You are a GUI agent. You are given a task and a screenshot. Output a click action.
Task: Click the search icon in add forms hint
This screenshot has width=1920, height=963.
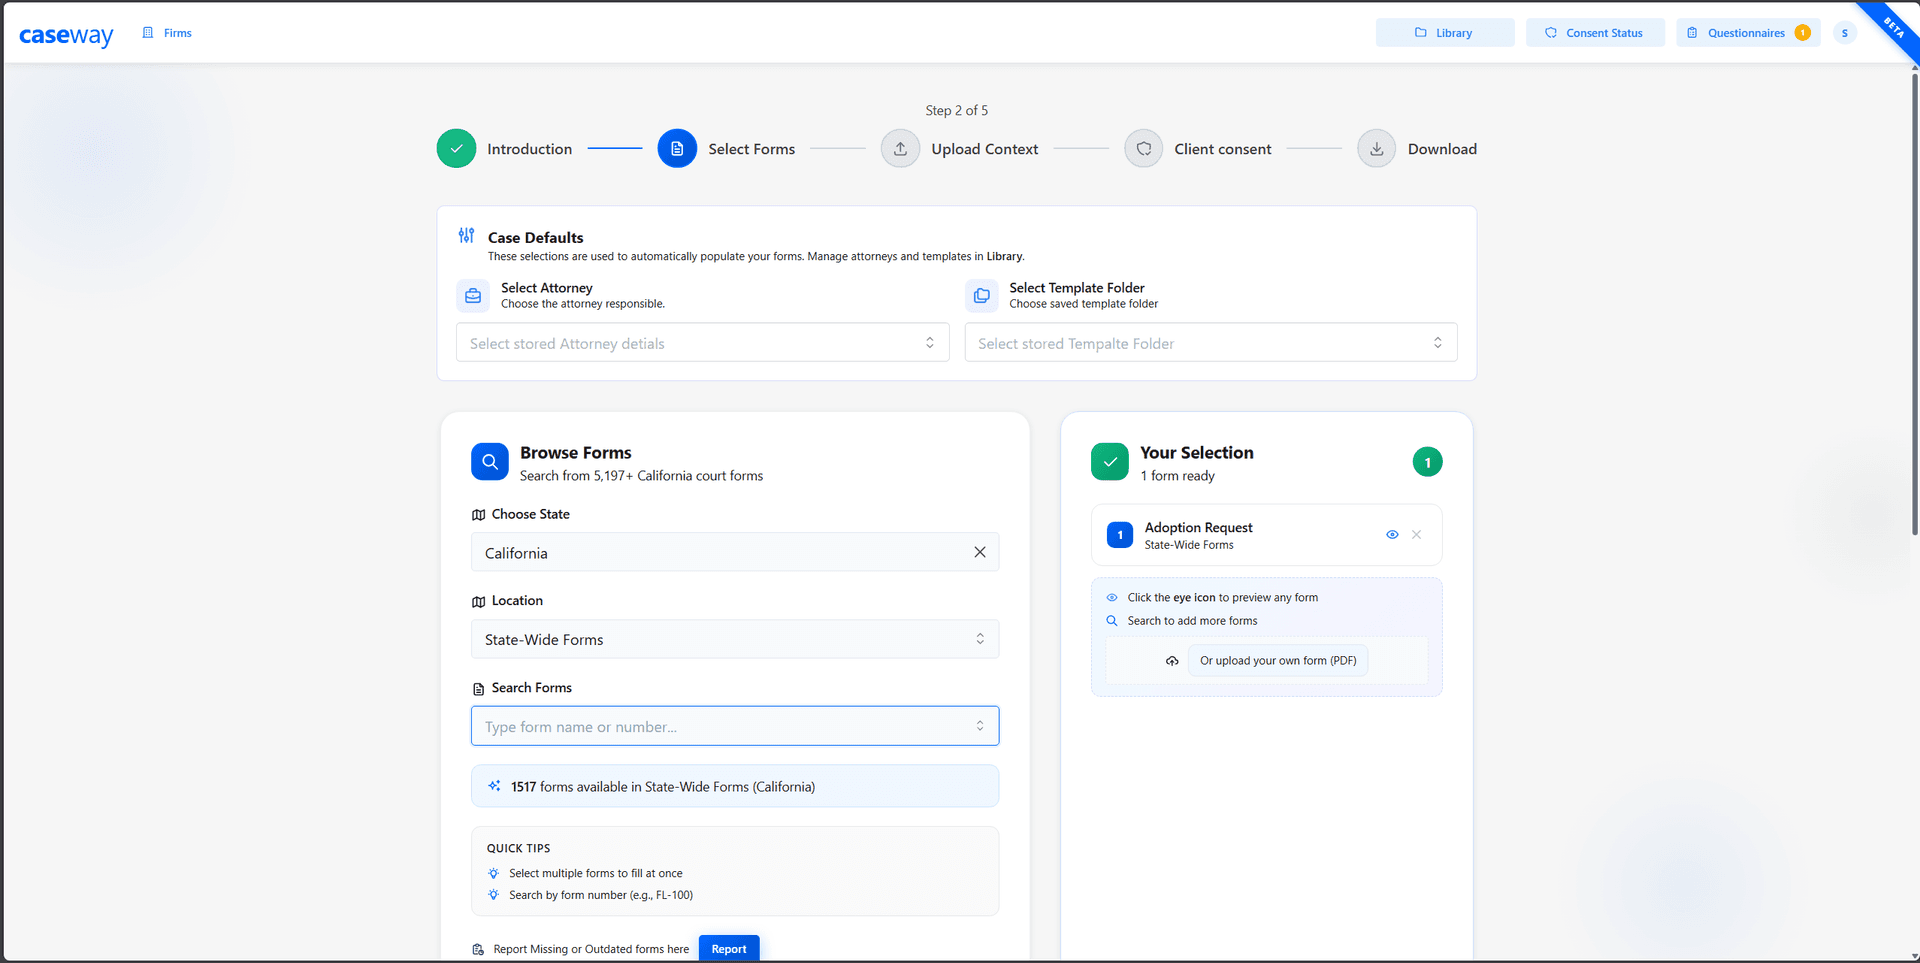click(1112, 621)
